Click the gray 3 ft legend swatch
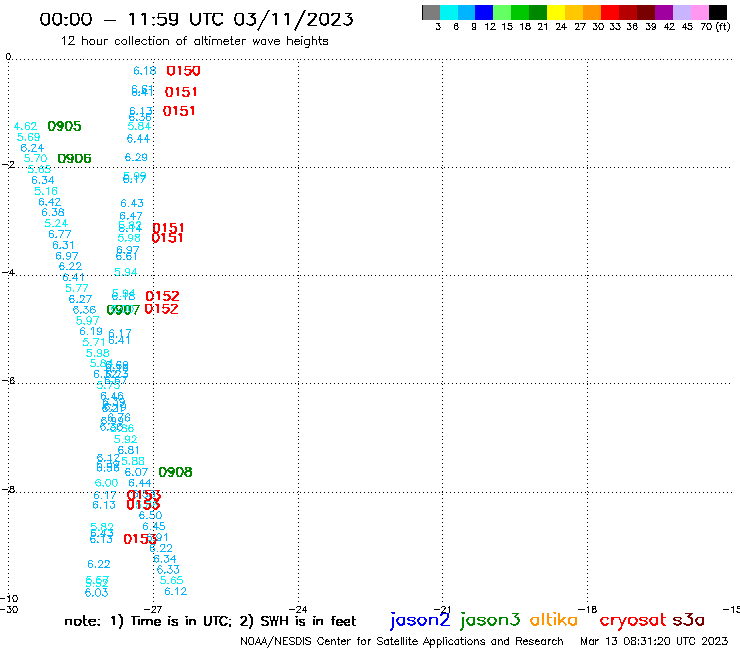This screenshot has width=740, height=650. (431, 12)
